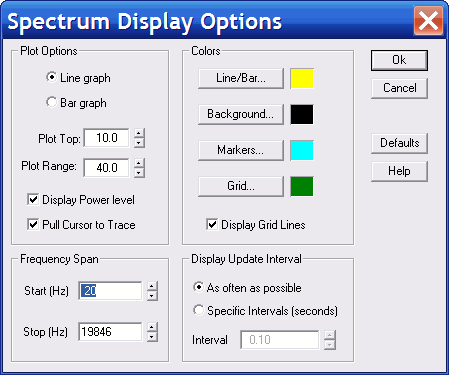Increase Plot Range with up arrow
449x375 pixels.
(139, 163)
